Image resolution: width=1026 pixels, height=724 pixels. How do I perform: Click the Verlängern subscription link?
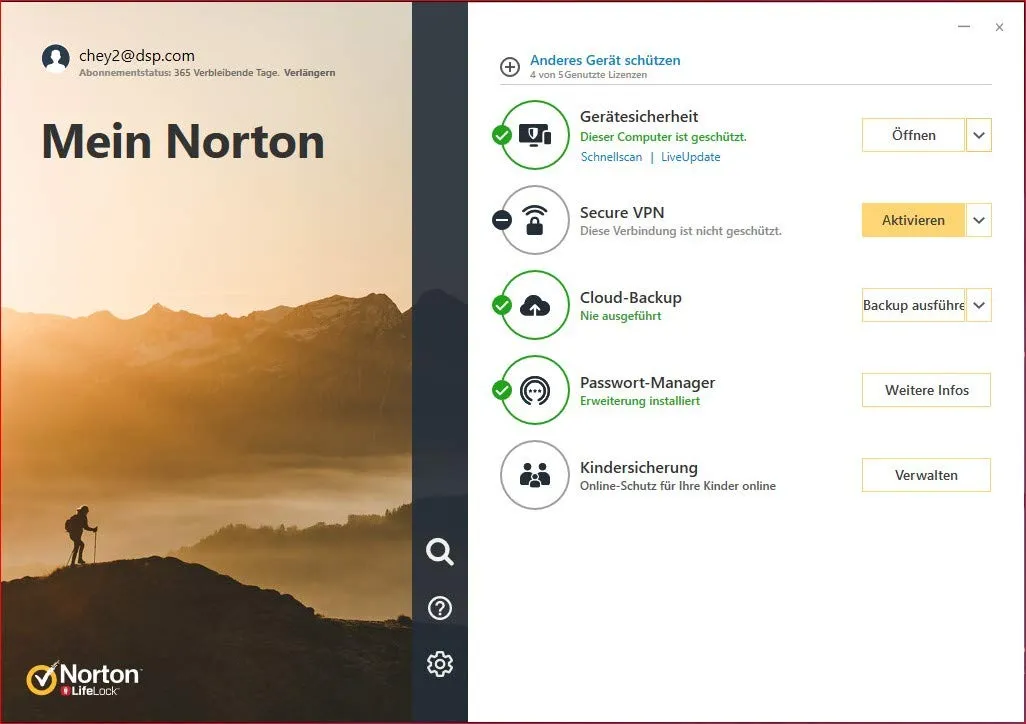pos(309,73)
